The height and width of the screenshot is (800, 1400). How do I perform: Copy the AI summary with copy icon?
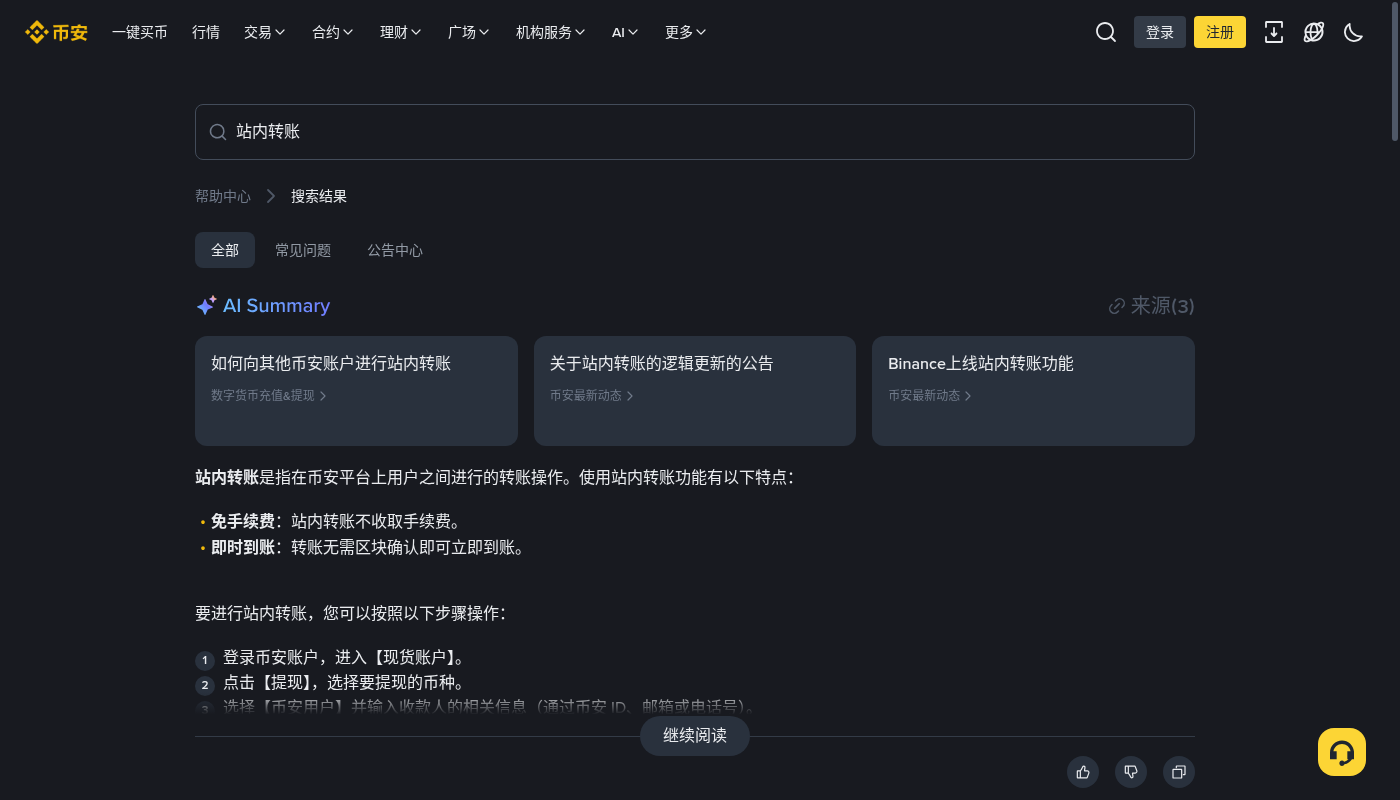tap(1179, 772)
